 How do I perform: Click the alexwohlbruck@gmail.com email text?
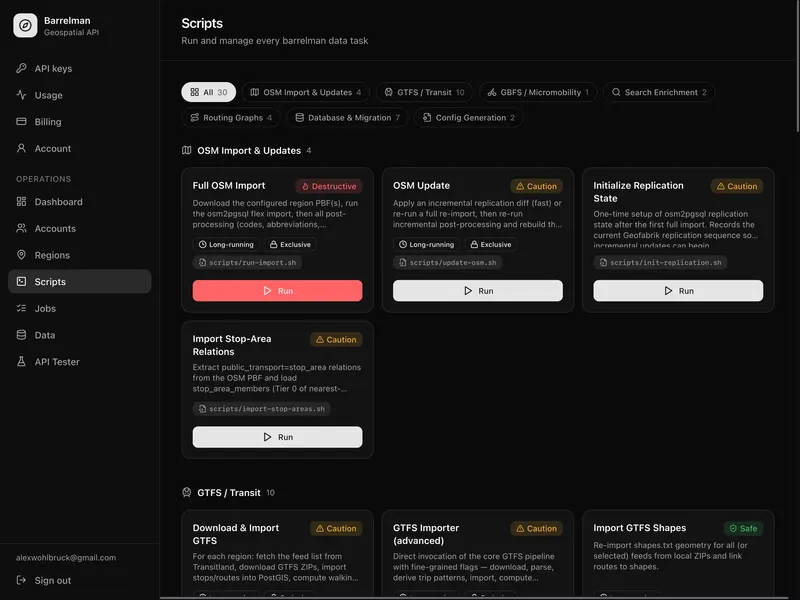coord(66,558)
